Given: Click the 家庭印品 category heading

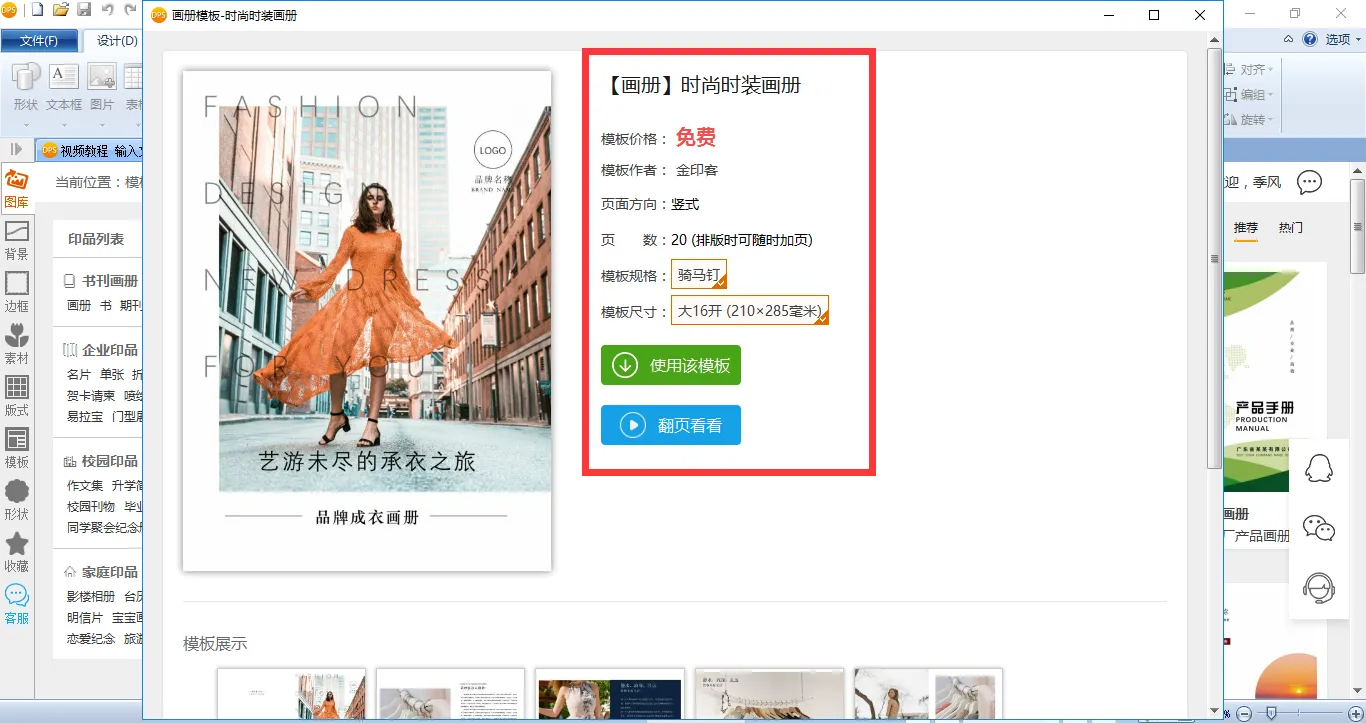Looking at the screenshot, I should pos(102,572).
